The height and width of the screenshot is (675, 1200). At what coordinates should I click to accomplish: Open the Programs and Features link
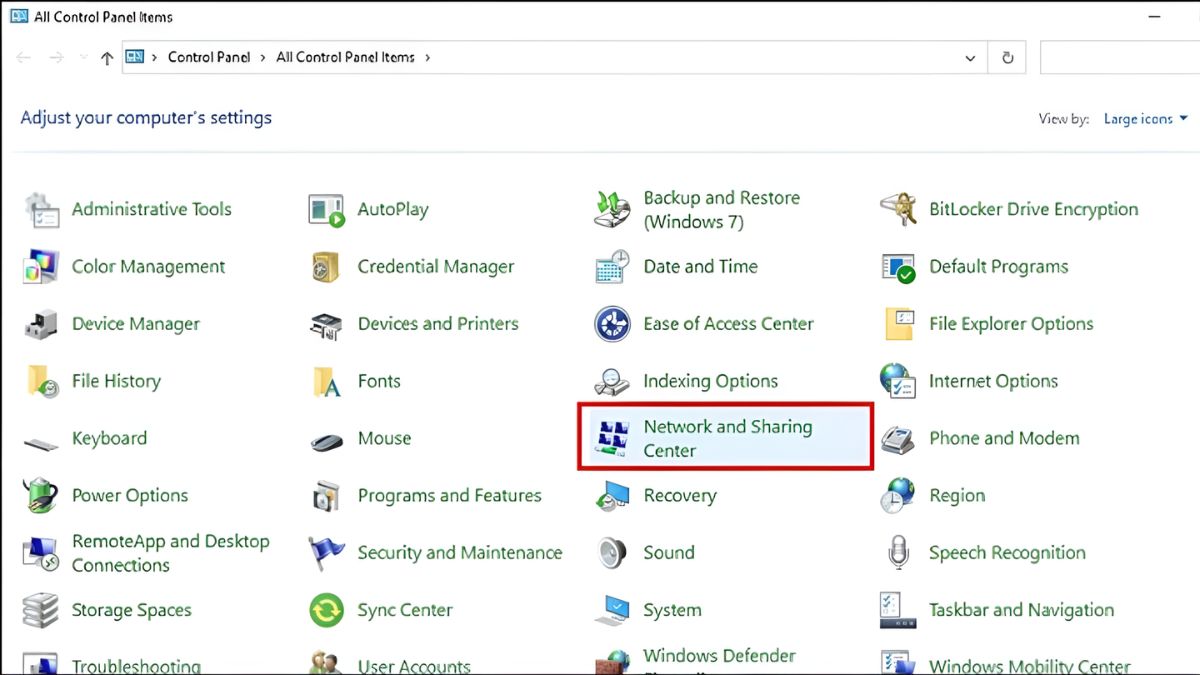pos(449,495)
